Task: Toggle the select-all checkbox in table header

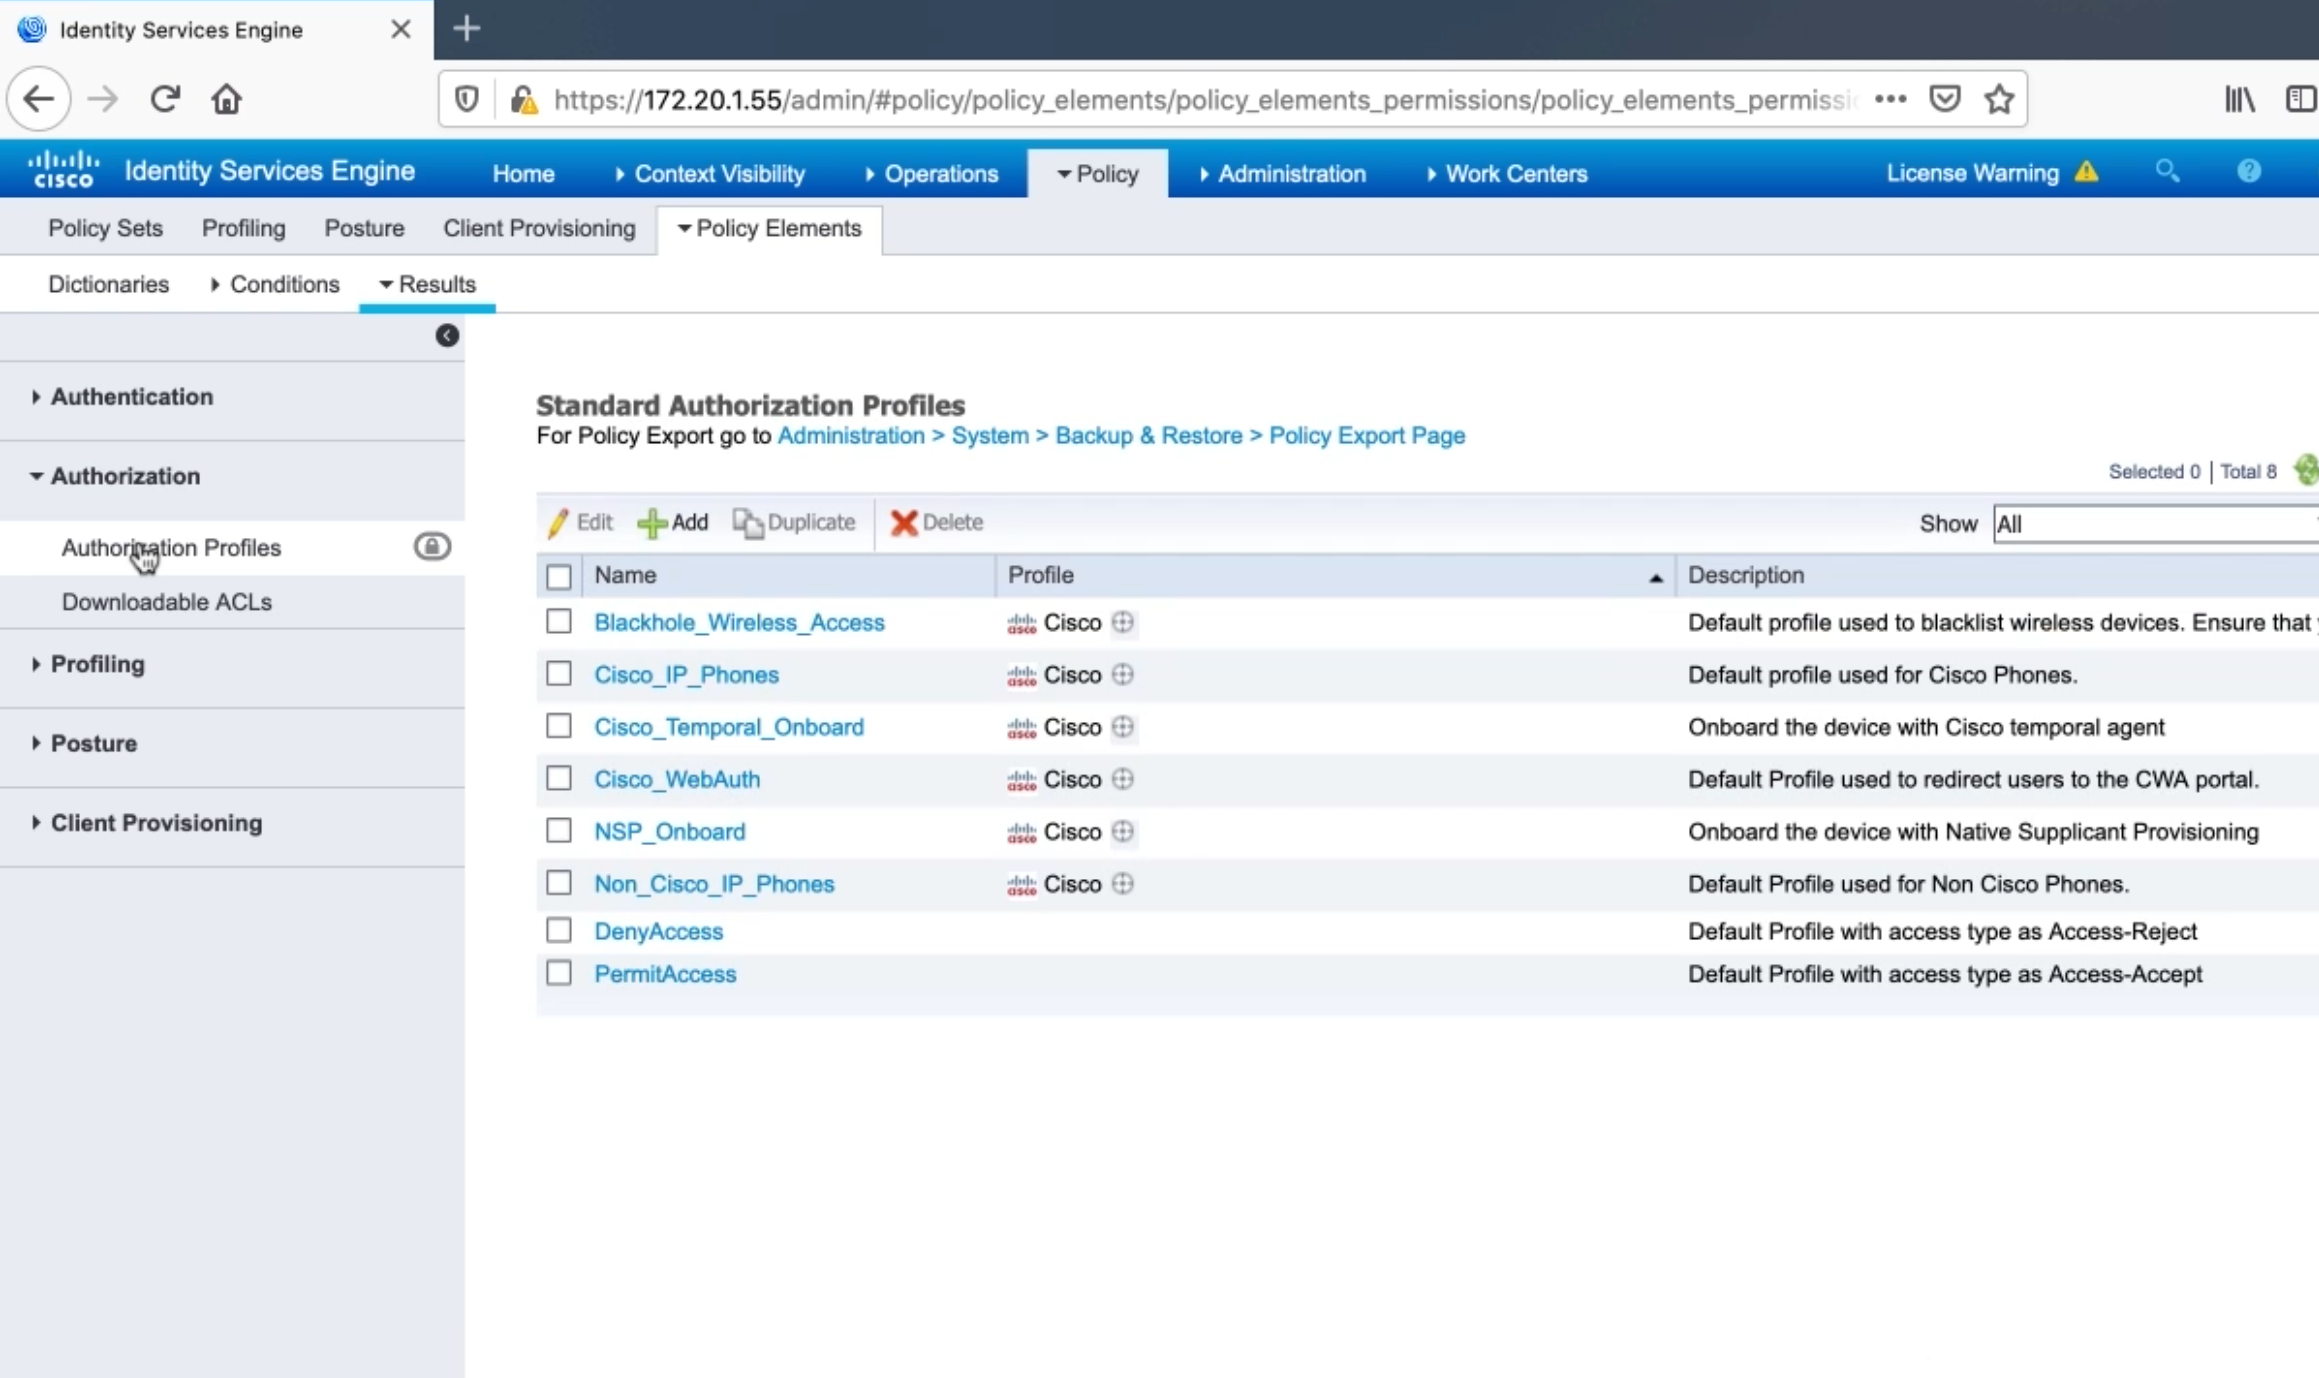Action: point(559,576)
